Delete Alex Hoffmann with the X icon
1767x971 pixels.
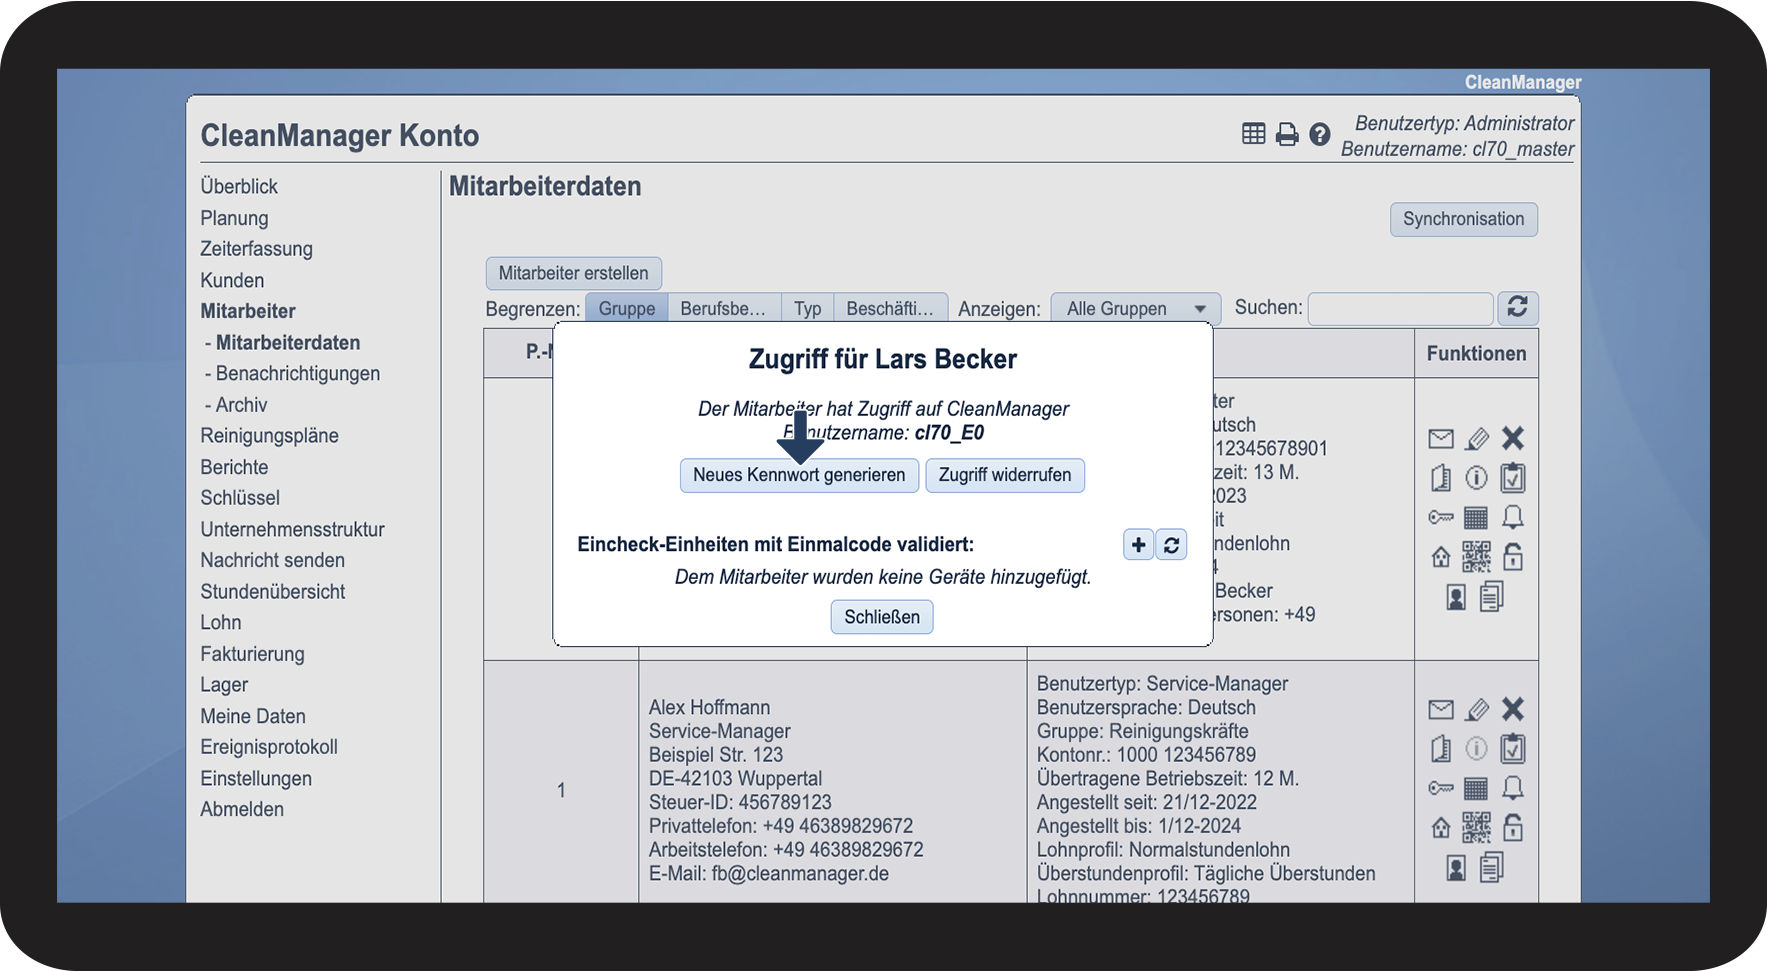(x=1513, y=709)
